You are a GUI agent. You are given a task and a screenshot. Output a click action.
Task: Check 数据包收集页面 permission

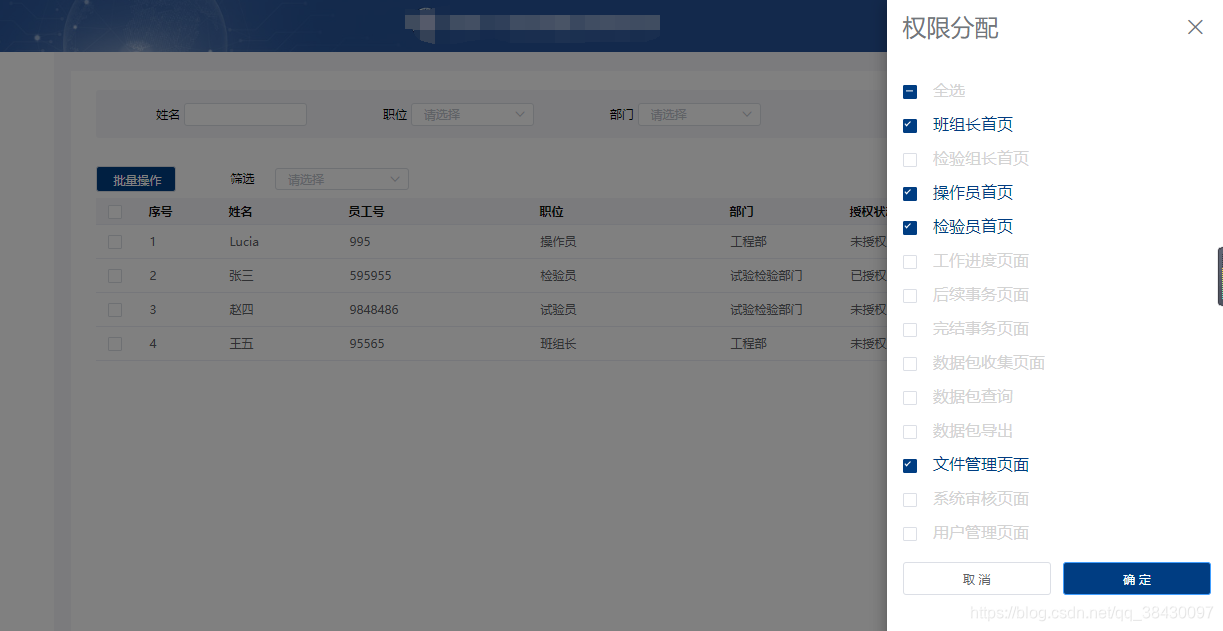click(x=909, y=363)
